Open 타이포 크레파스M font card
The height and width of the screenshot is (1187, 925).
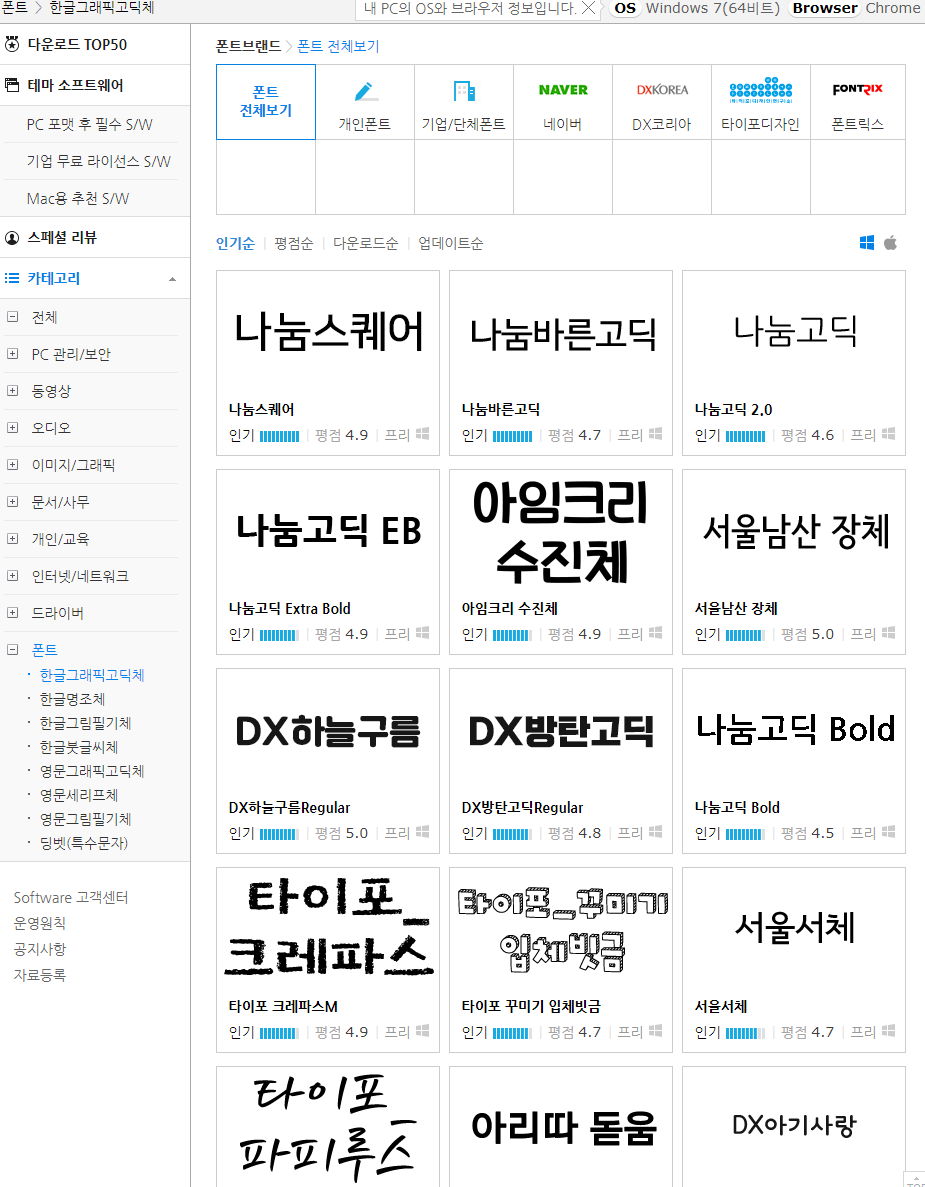click(328, 961)
